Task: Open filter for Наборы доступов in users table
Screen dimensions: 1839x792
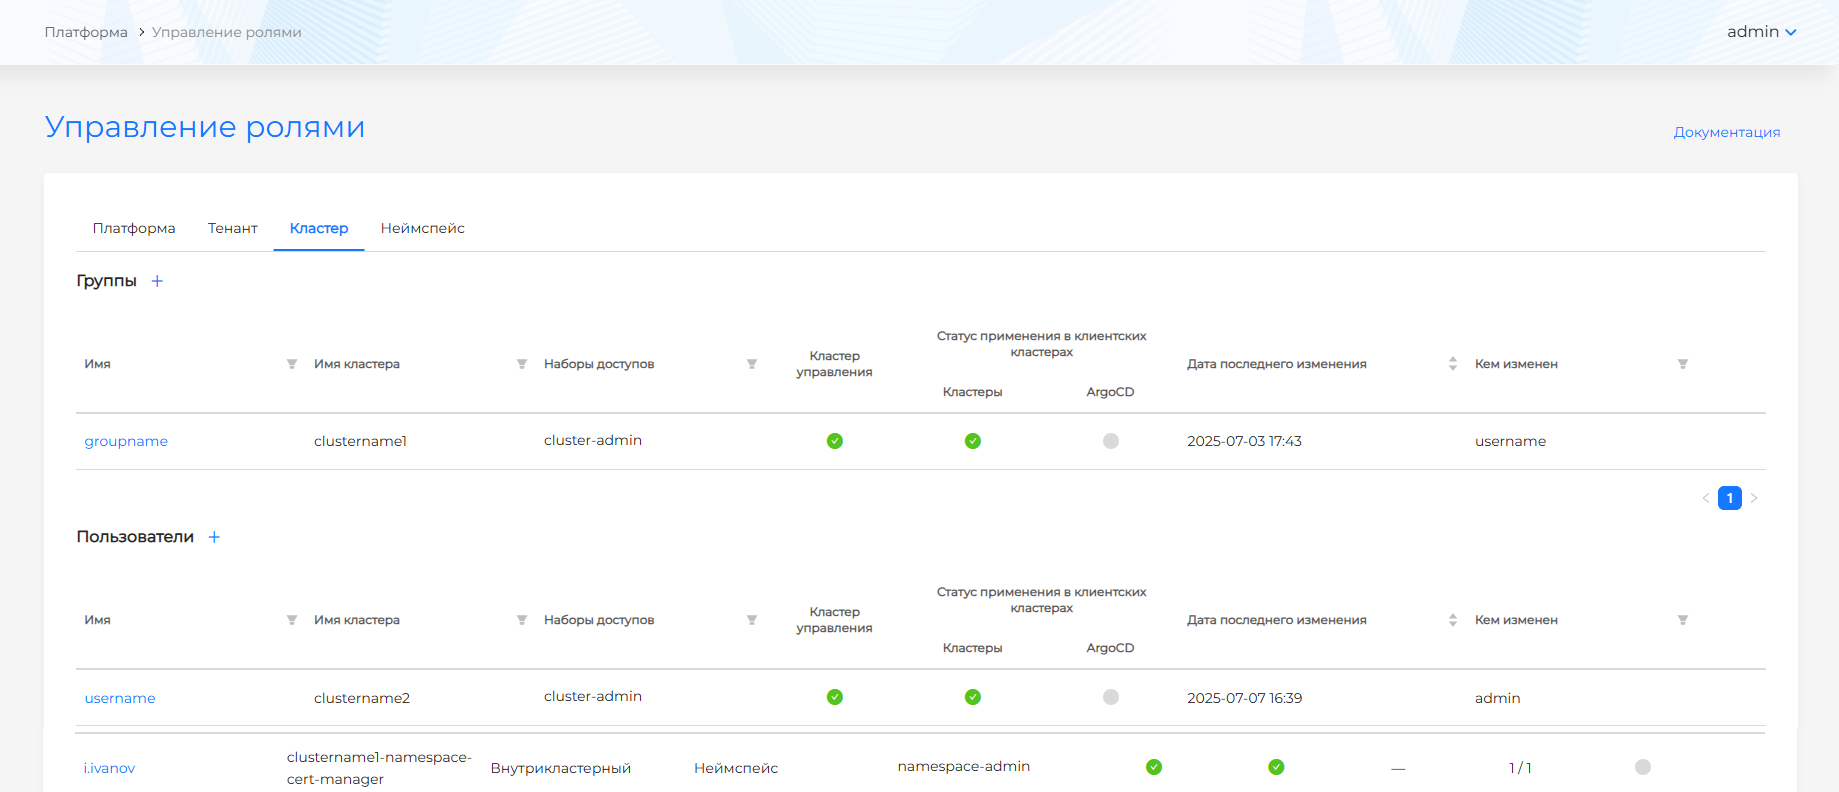Action: pos(752,620)
